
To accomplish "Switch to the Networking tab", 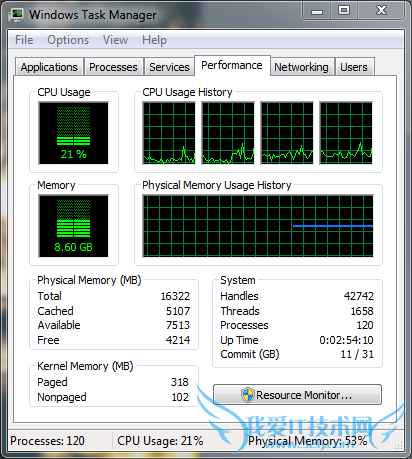I will 301,67.
